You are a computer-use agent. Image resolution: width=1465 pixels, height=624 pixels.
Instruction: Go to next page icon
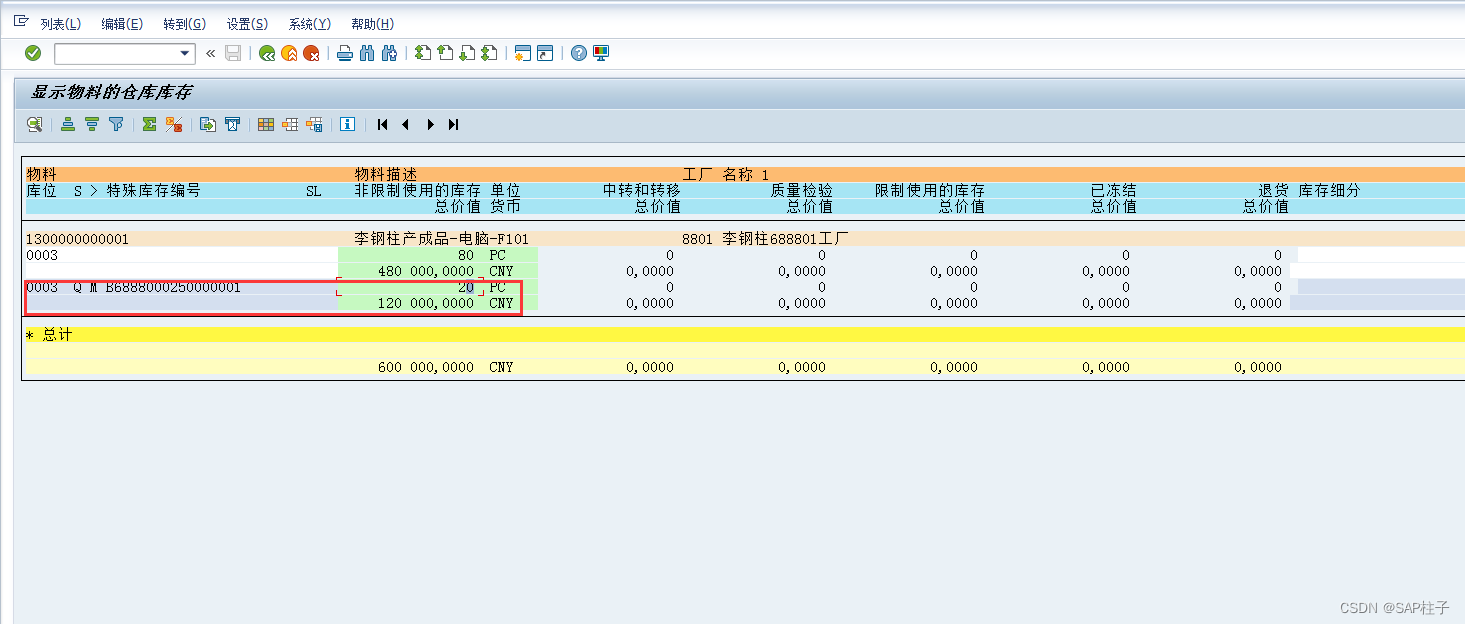pos(467,53)
